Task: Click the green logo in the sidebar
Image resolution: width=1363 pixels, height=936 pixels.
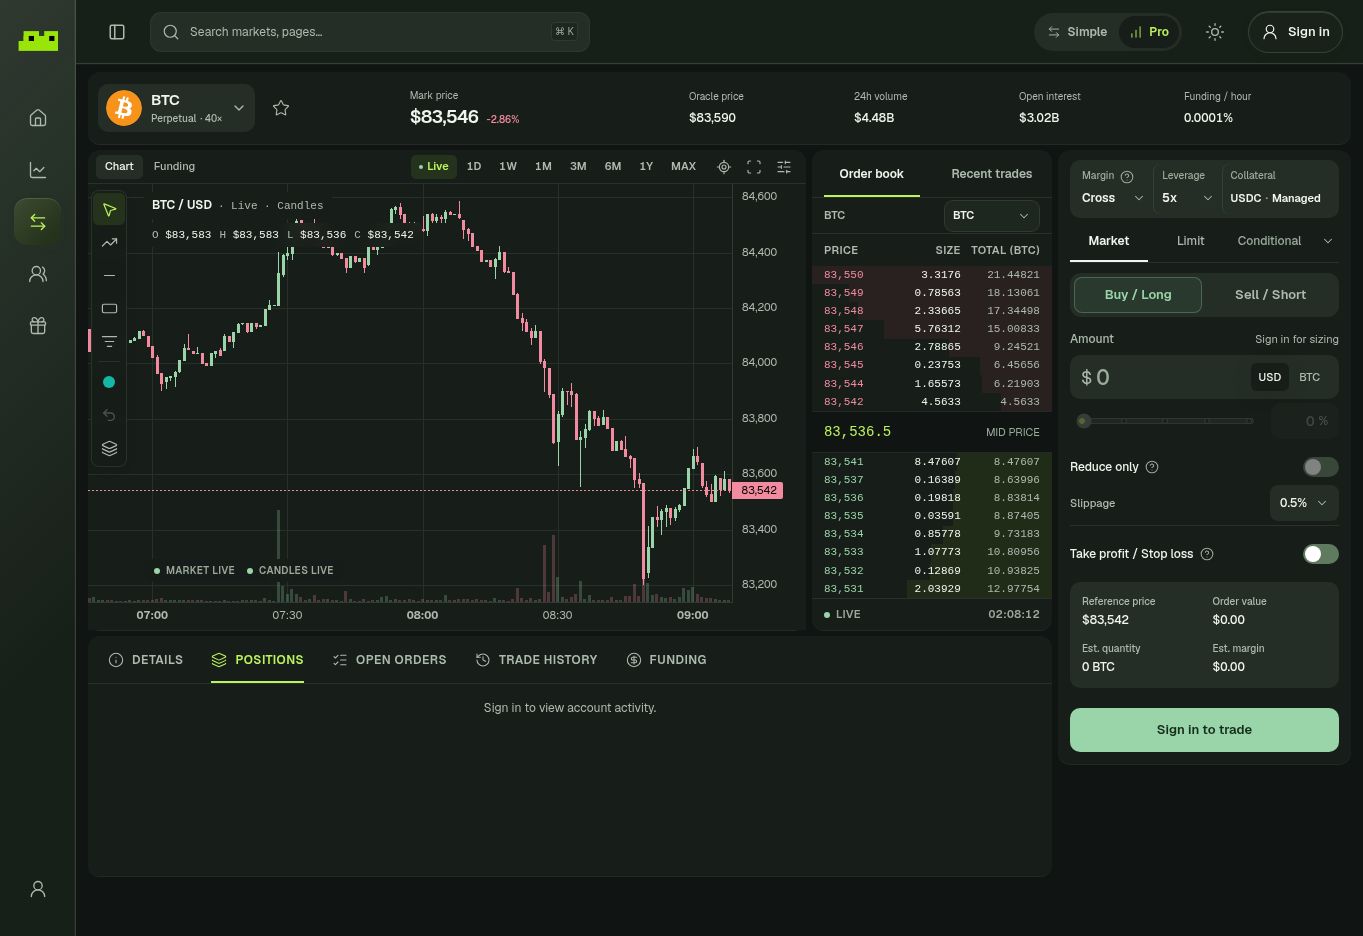Action: point(38,40)
